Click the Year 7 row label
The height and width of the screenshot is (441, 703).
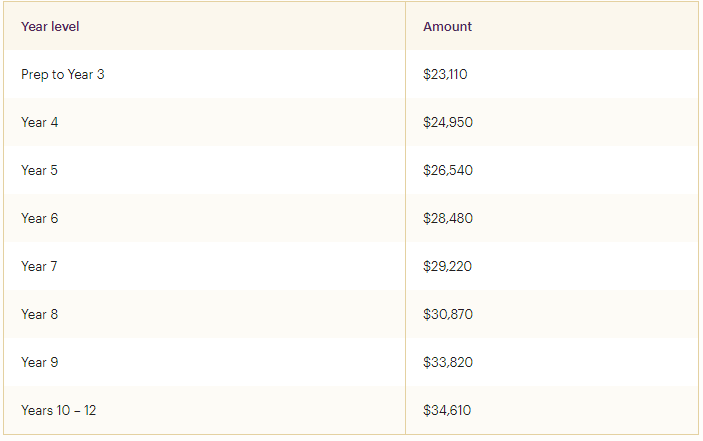click(x=39, y=266)
